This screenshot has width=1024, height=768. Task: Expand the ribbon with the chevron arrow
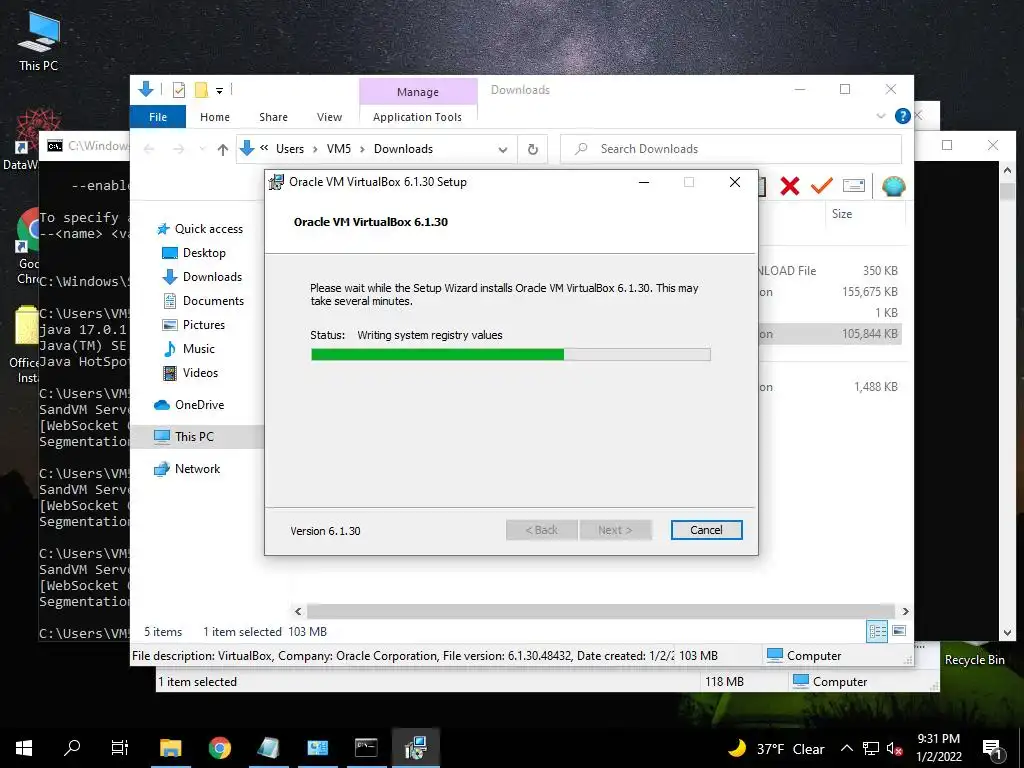pyautogui.click(x=881, y=116)
